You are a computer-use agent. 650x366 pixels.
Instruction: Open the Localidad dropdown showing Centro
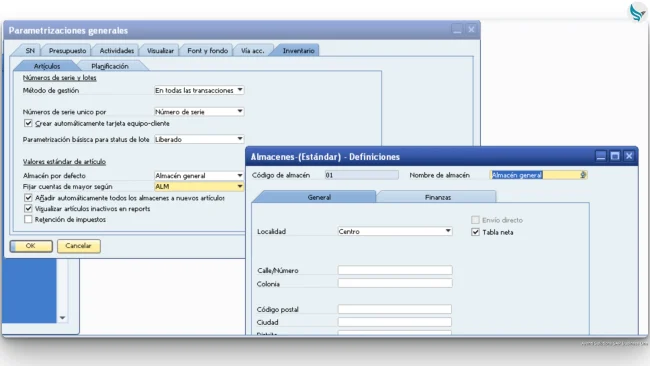click(x=448, y=231)
